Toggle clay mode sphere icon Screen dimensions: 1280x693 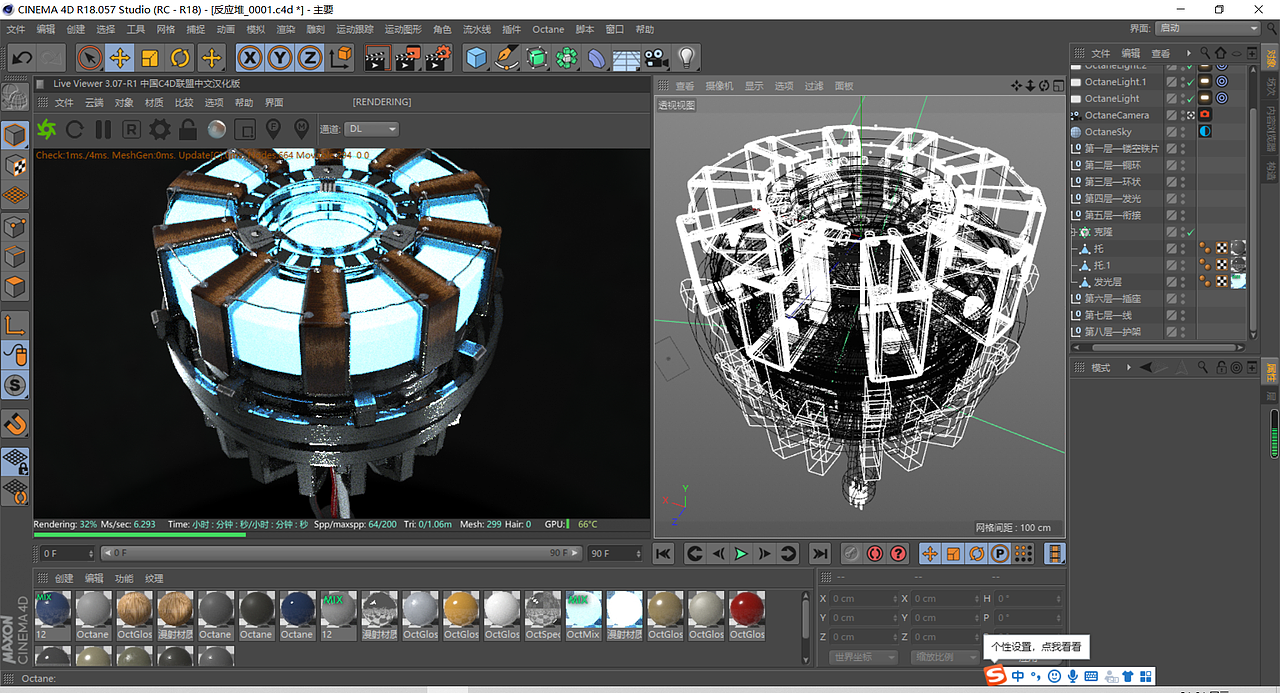pyautogui.click(x=216, y=129)
